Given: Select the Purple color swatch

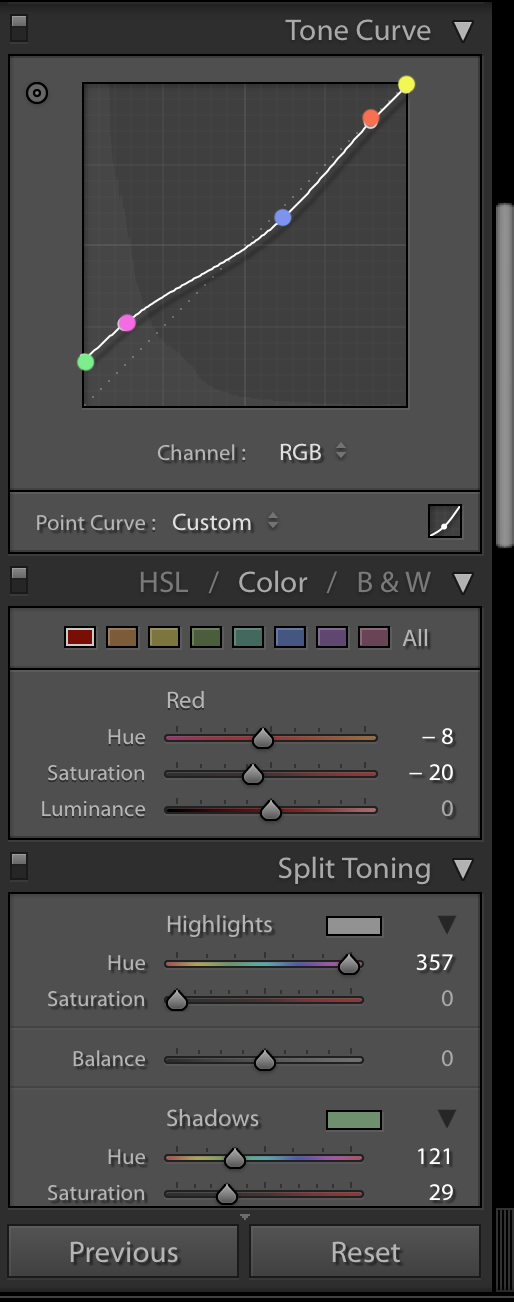Looking at the screenshot, I should point(332,637).
